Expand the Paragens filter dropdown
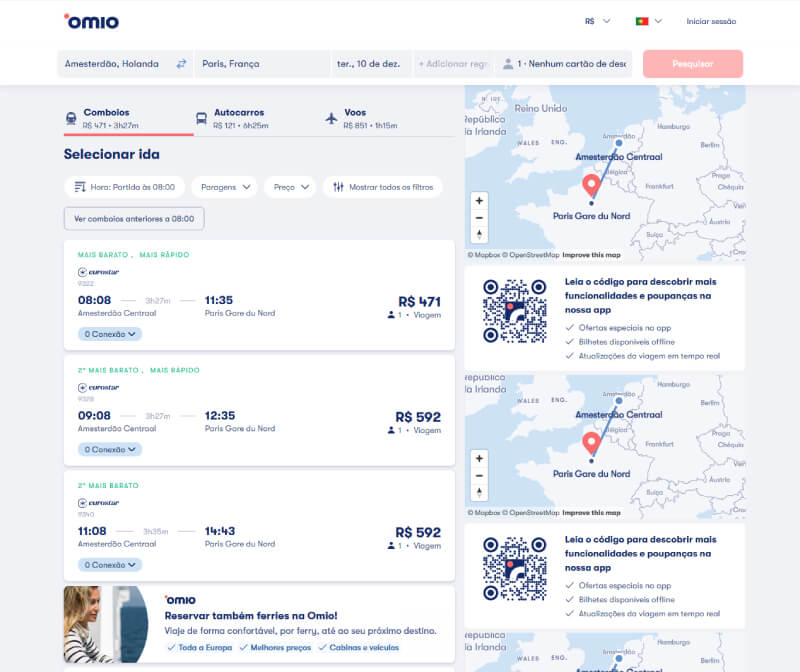The image size is (800, 672). [225, 187]
